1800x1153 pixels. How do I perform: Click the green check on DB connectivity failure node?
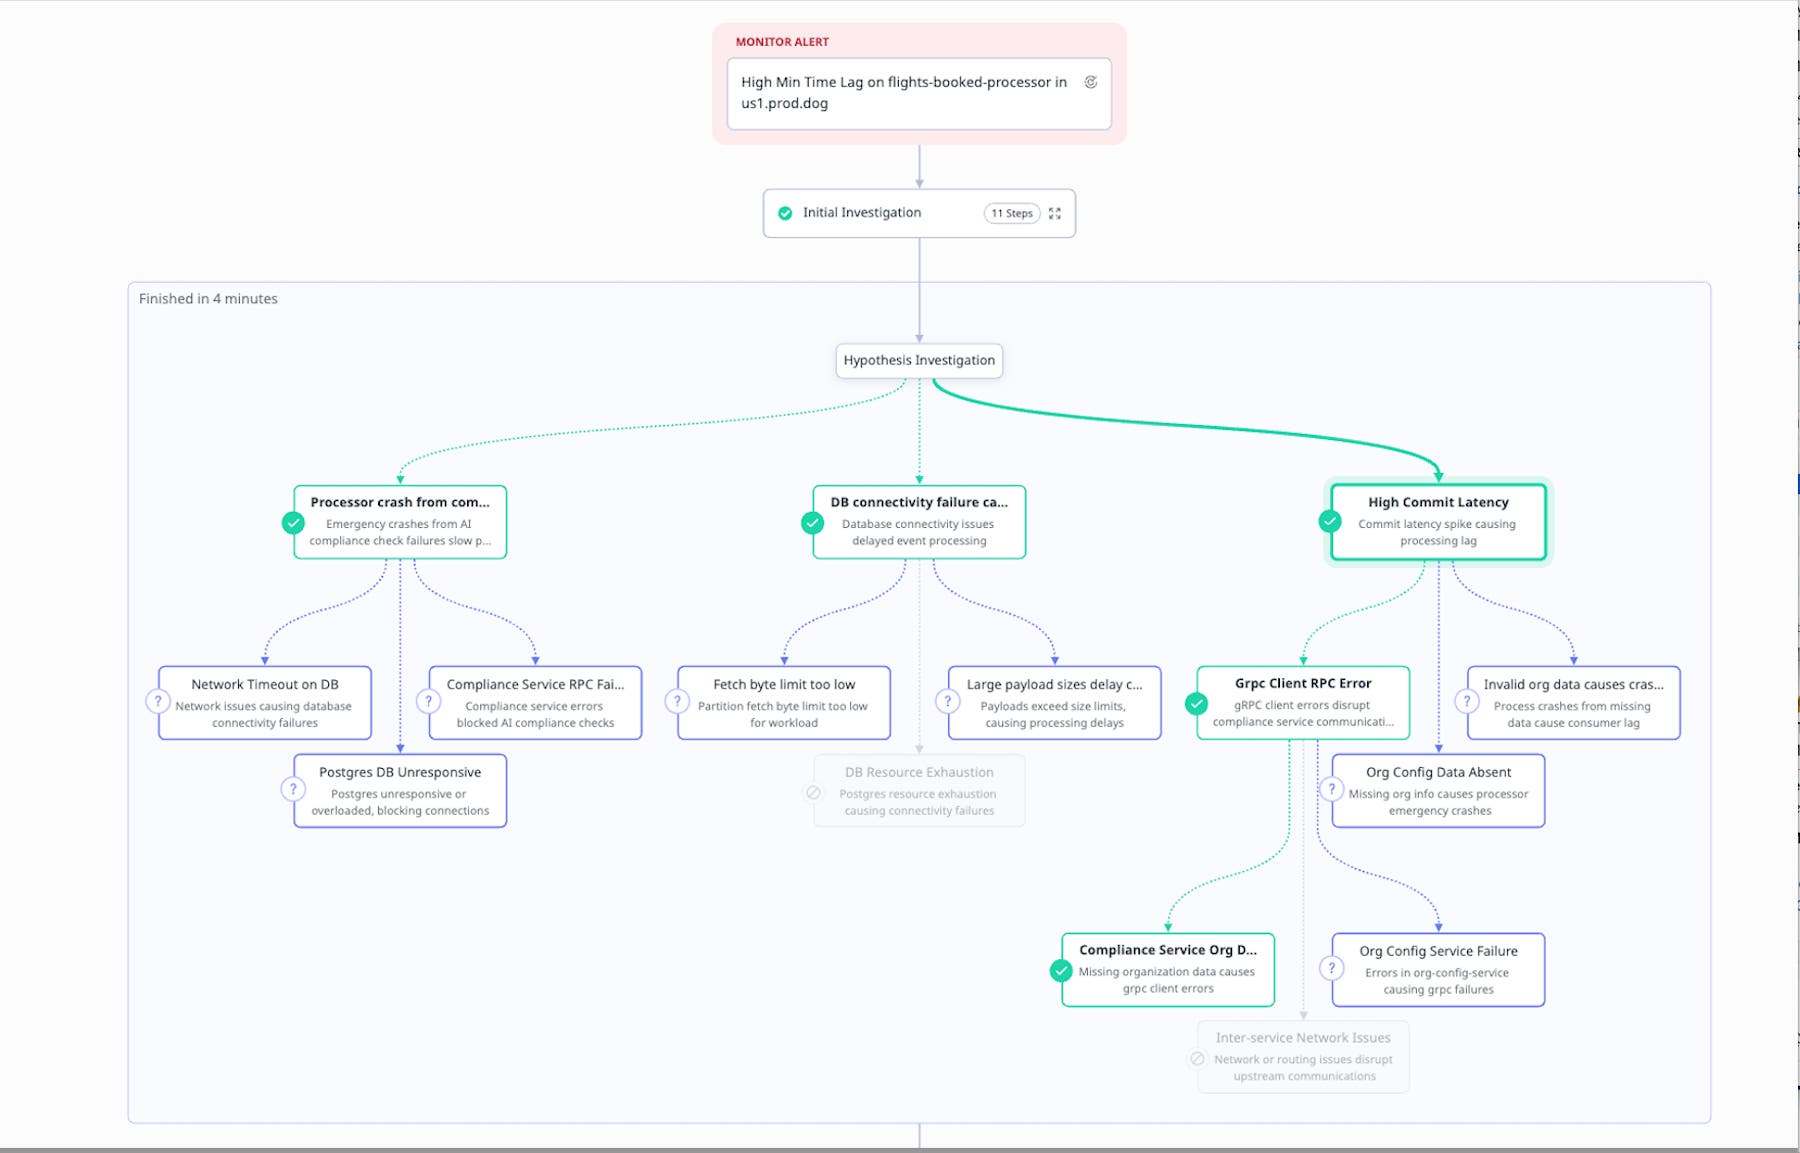(812, 522)
